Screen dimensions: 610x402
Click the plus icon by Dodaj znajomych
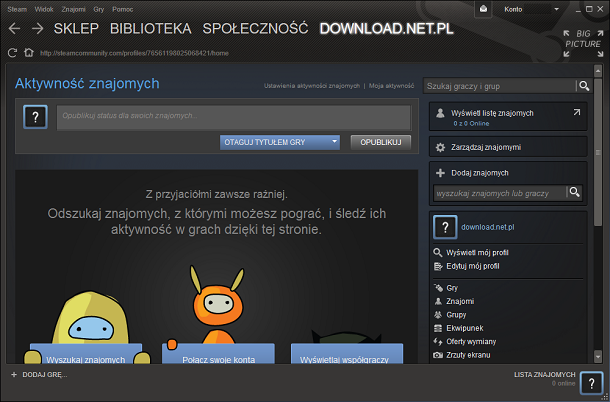coord(440,173)
